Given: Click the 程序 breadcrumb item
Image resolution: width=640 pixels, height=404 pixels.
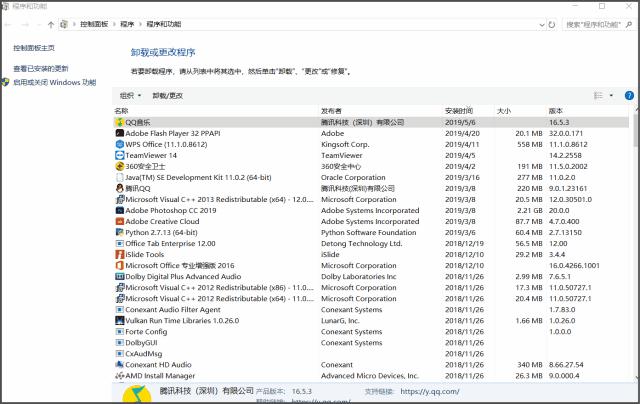Looking at the screenshot, I should [127, 24].
